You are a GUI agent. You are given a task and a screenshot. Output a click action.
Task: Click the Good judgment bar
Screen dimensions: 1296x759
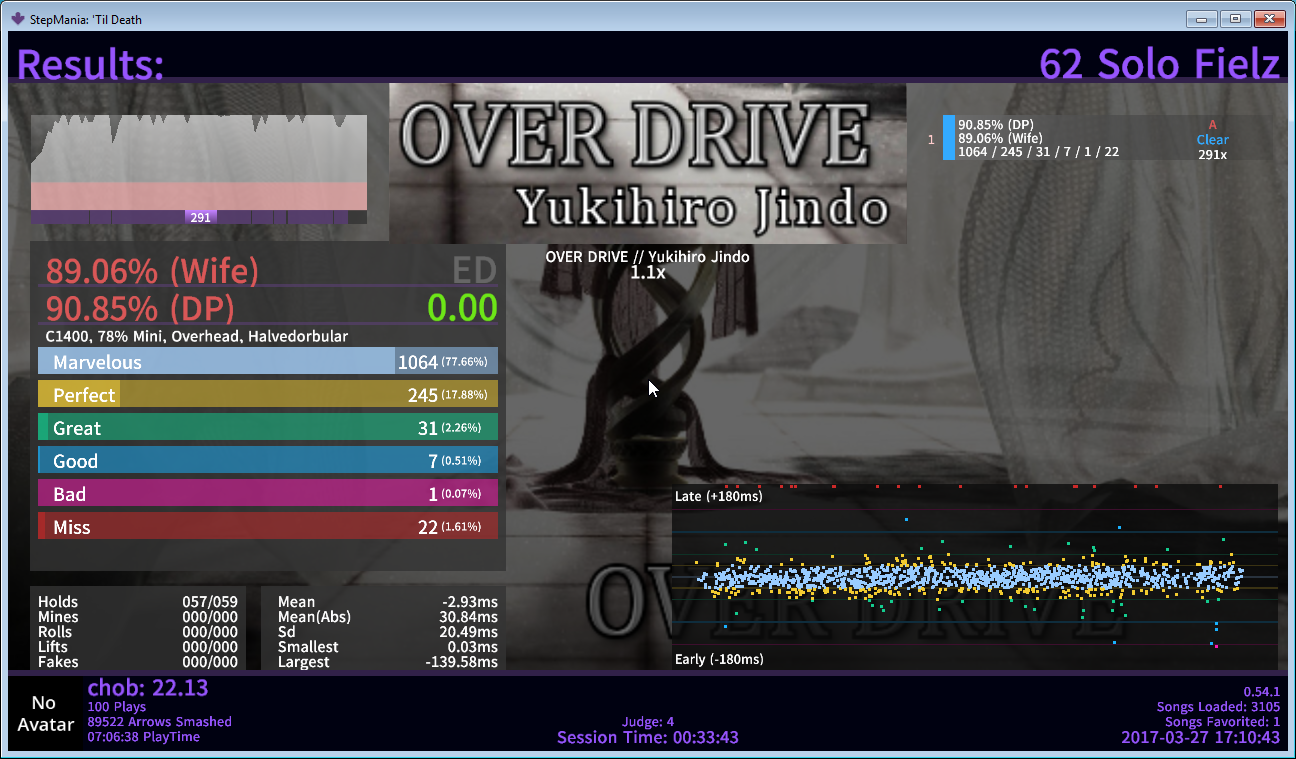(x=267, y=461)
